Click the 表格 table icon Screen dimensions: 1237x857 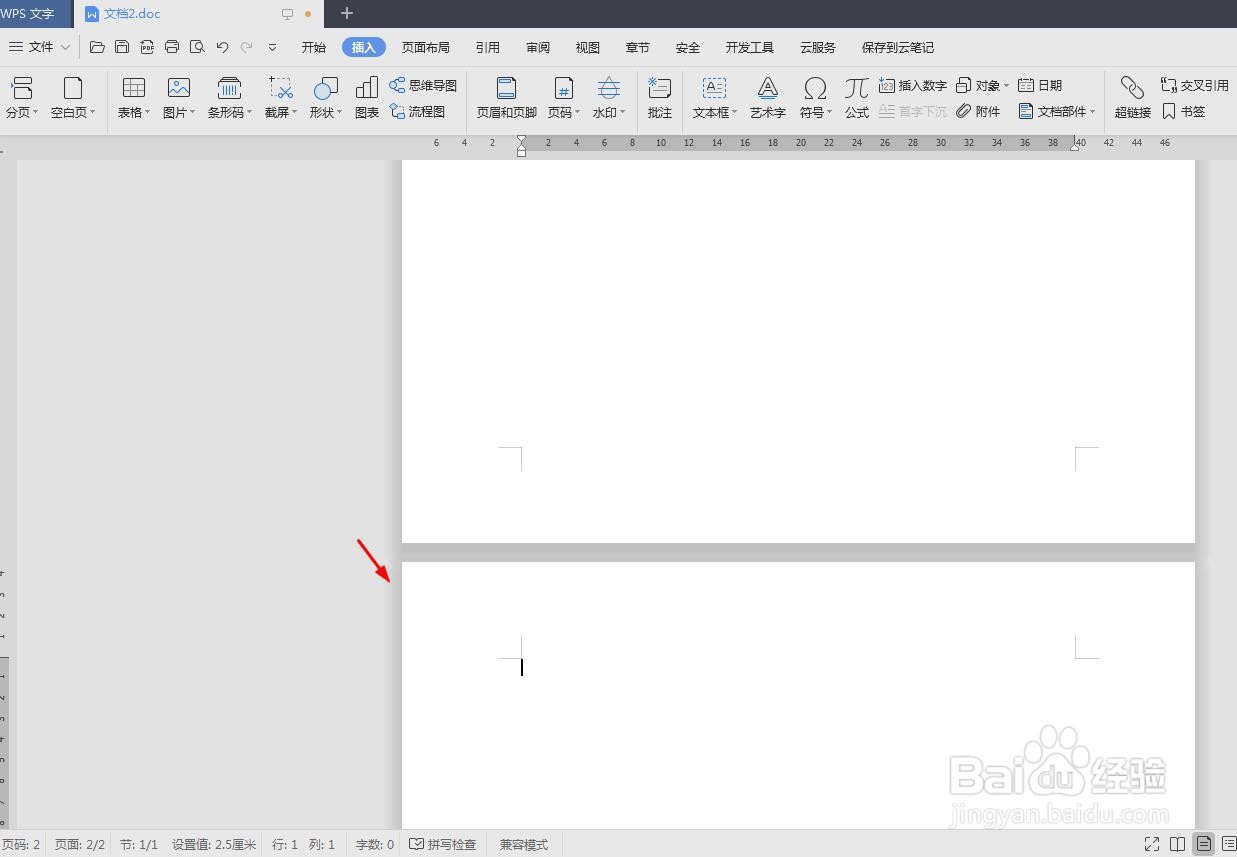(134, 88)
